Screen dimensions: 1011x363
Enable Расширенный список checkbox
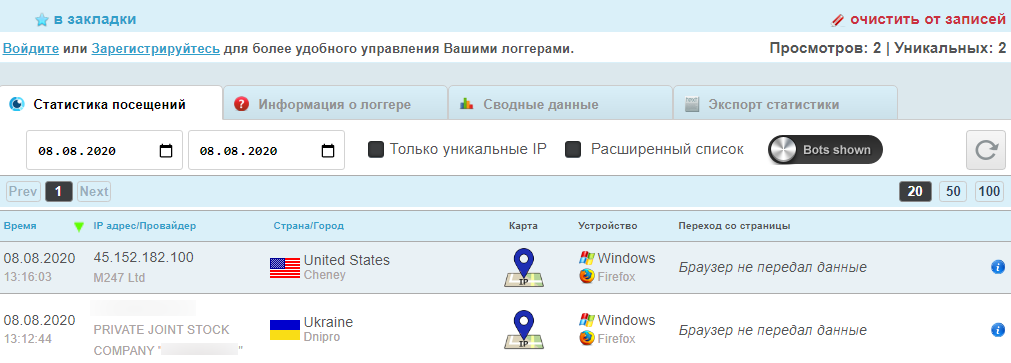pos(573,150)
